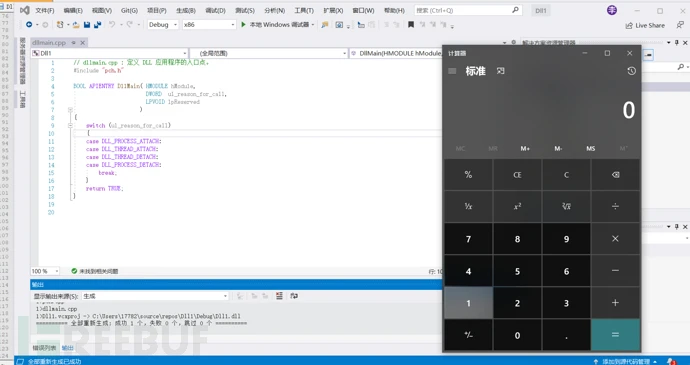This screenshot has width=690, height=365.
Task: Navigate backward with the toolbar back arrow
Action: [x=29, y=25]
